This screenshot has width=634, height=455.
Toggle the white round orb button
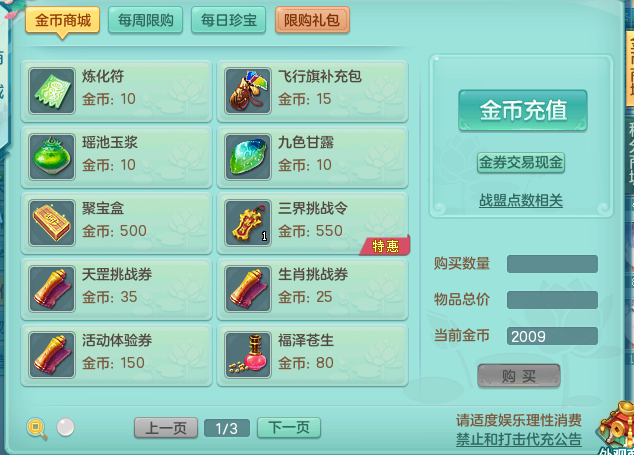[65, 427]
